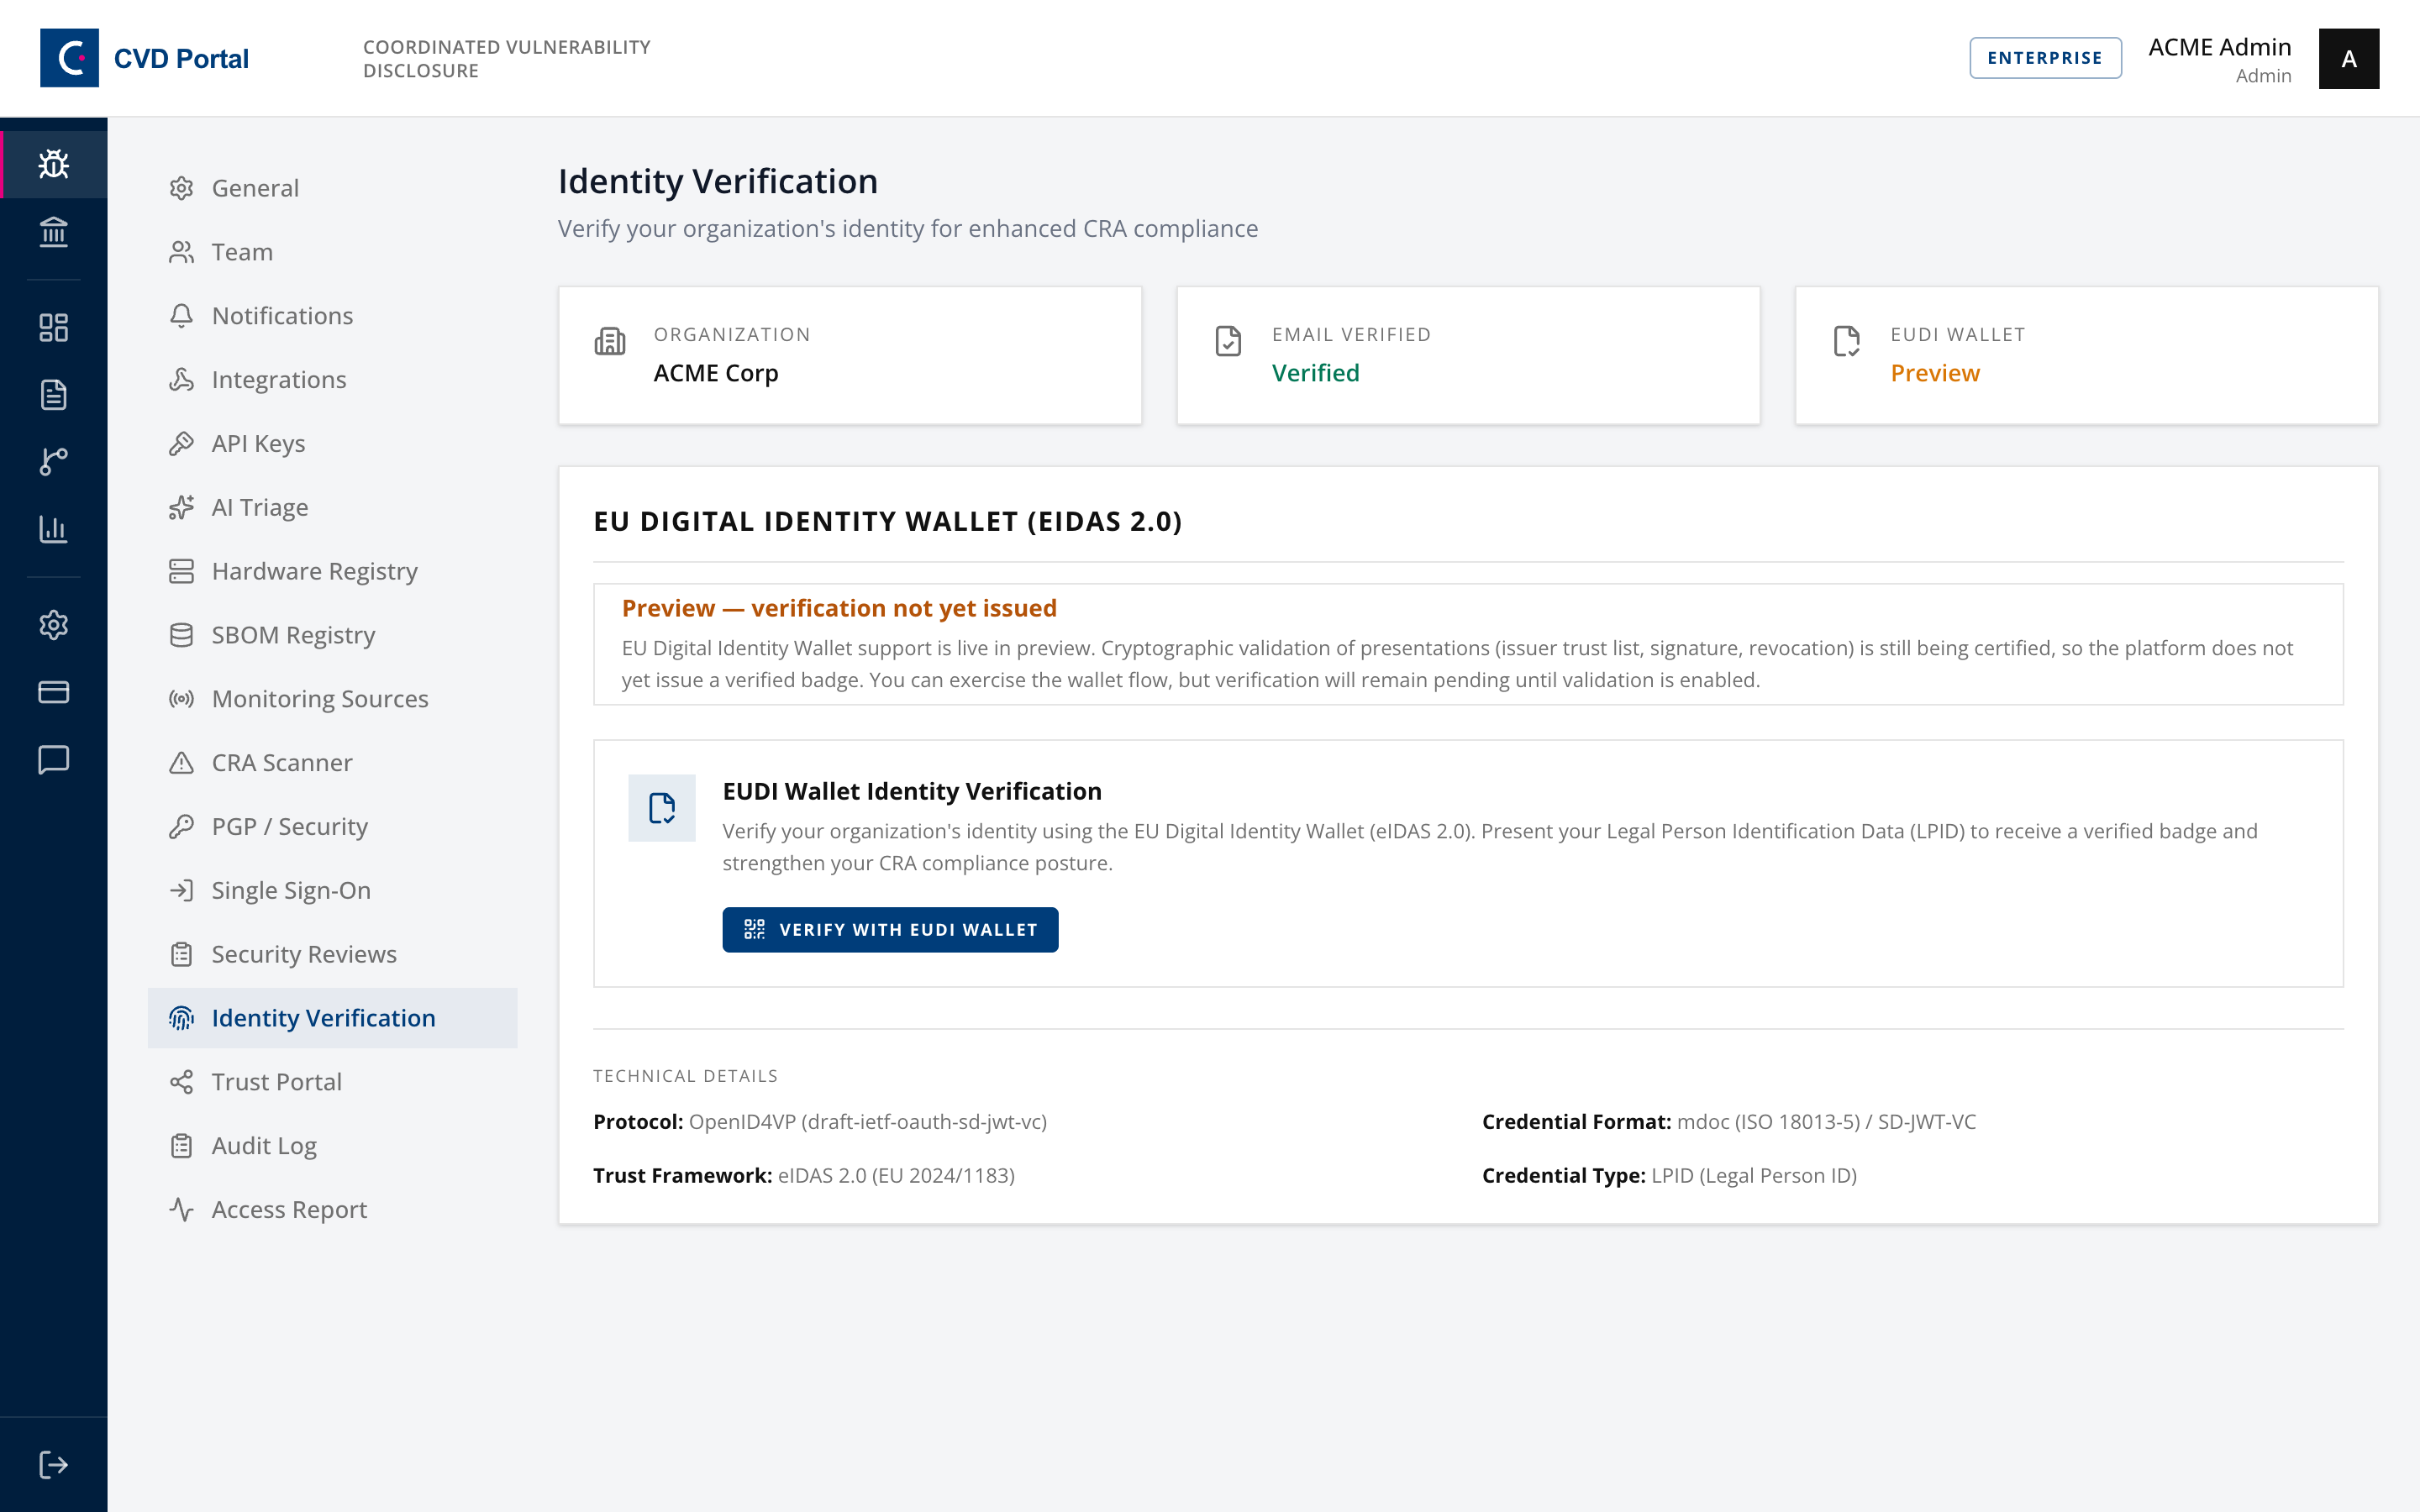This screenshot has height=1512, width=2420.
Task: Open the document sidebar icon
Action: coord(54,395)
